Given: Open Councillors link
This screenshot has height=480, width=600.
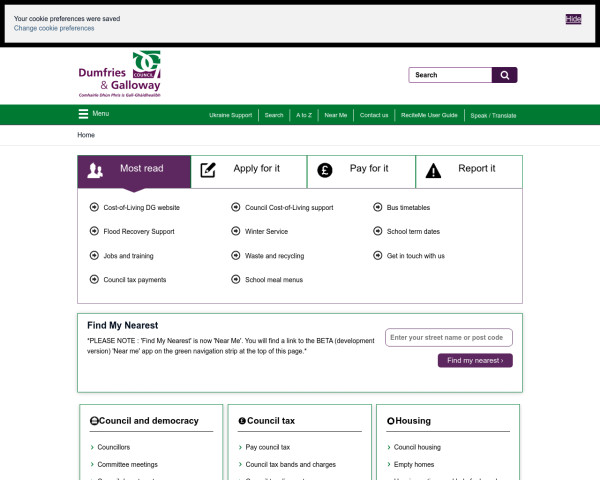Looking at the screenshot, I should [114, 447].
